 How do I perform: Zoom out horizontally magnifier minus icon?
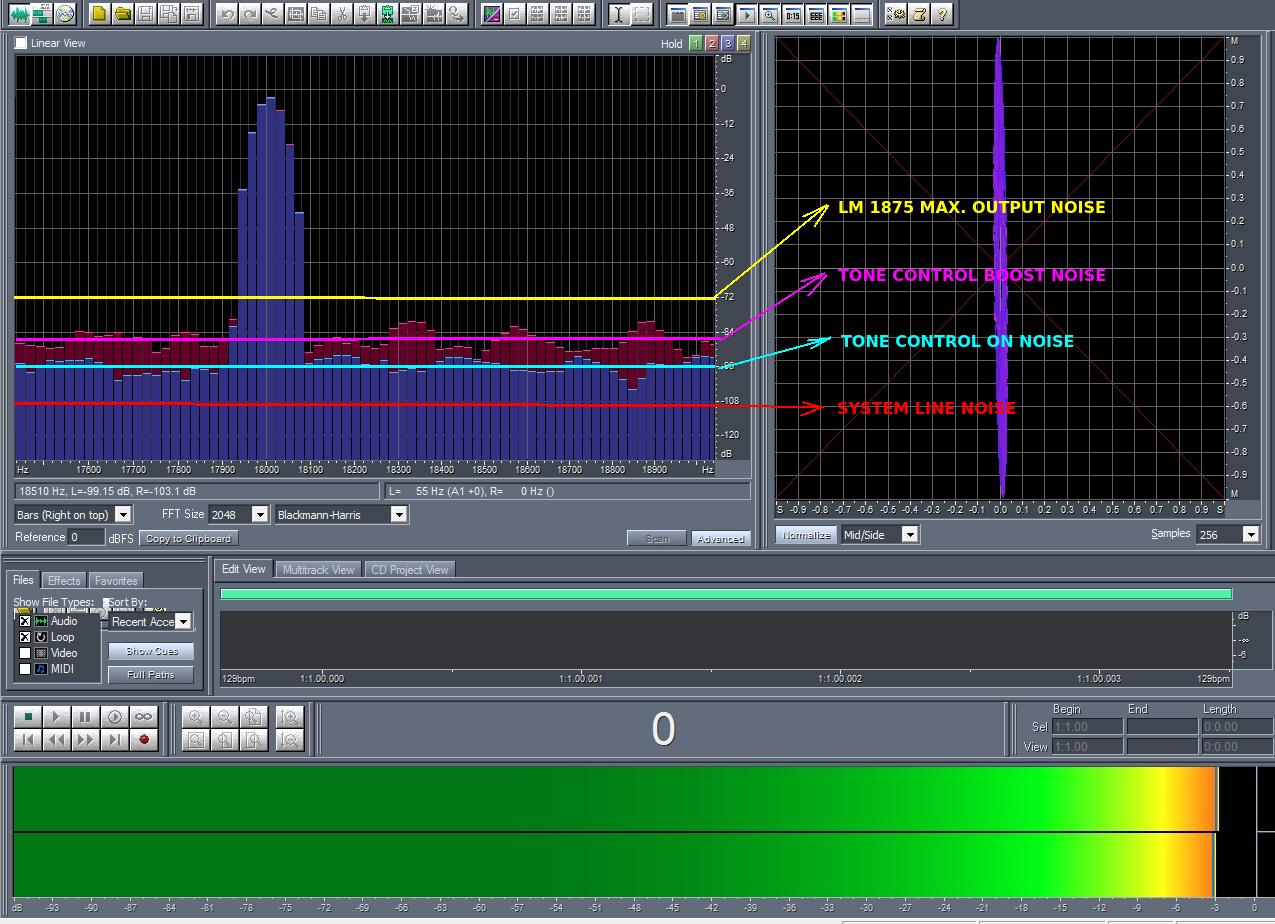[225, 716]
